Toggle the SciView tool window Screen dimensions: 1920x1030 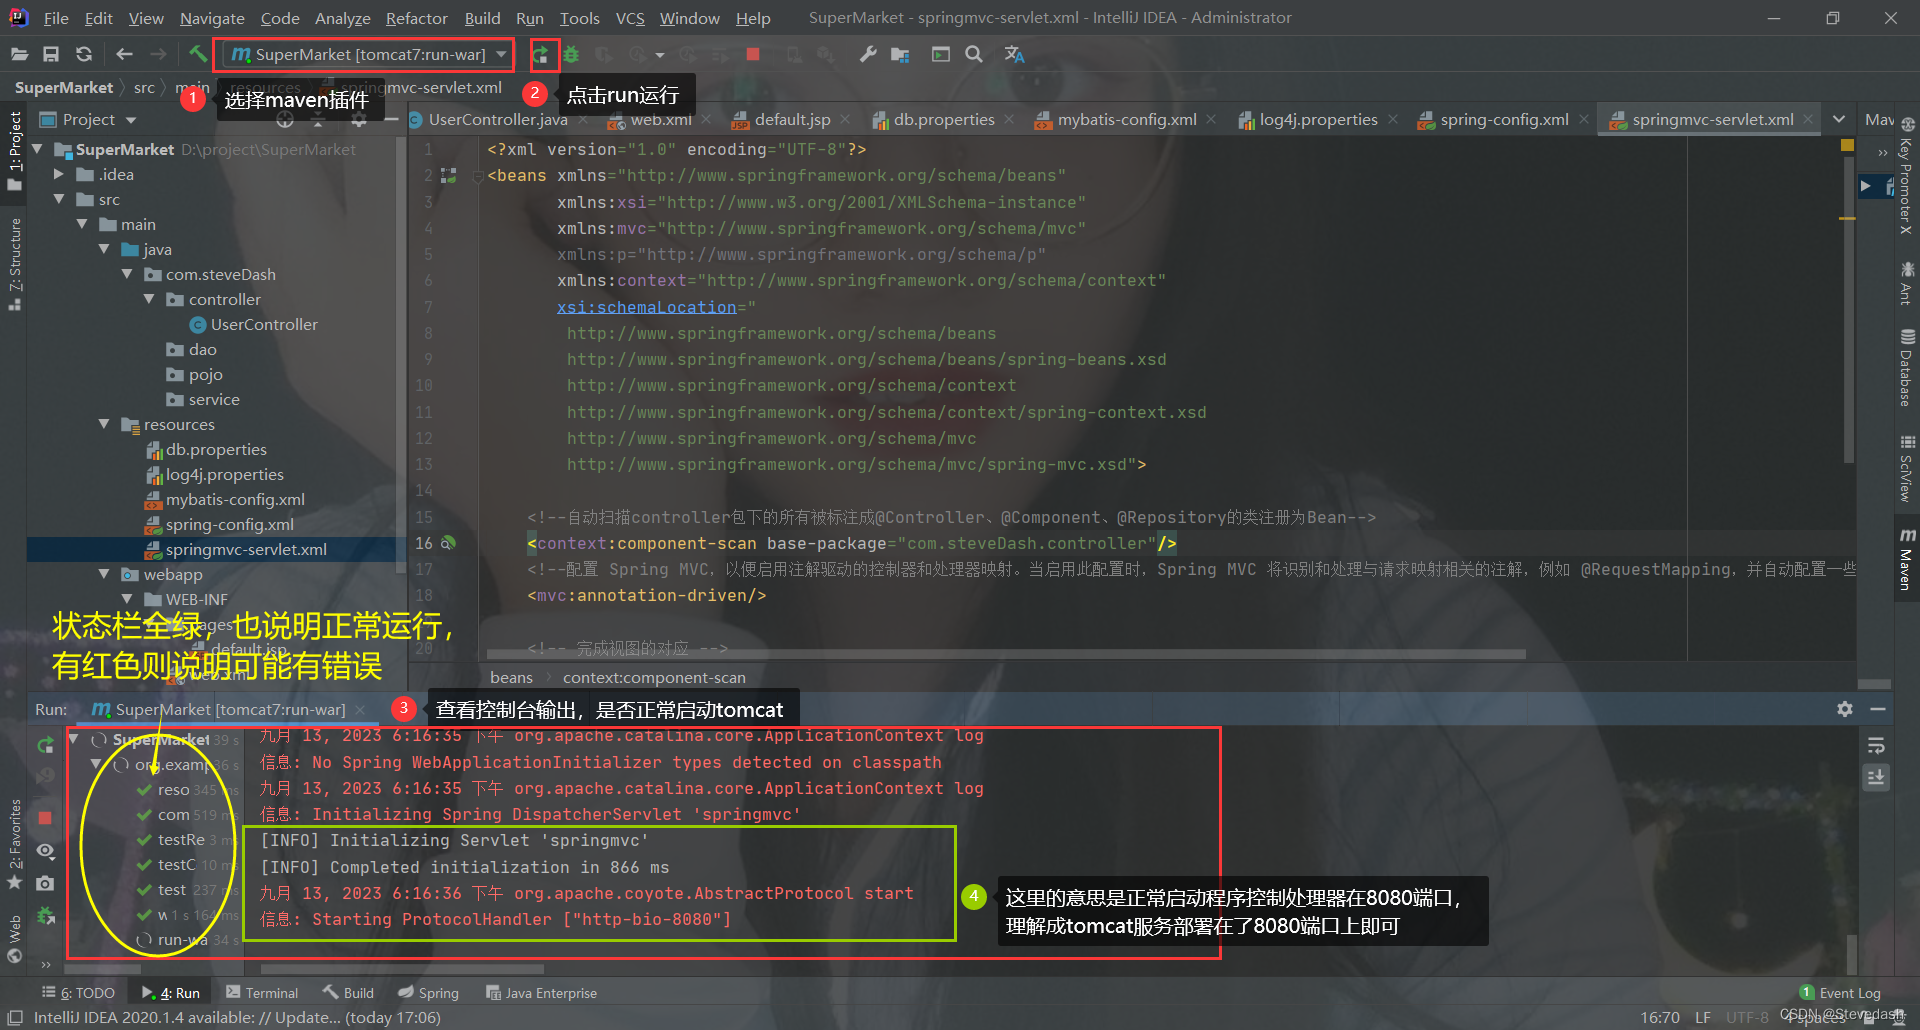pos(1907,468)
